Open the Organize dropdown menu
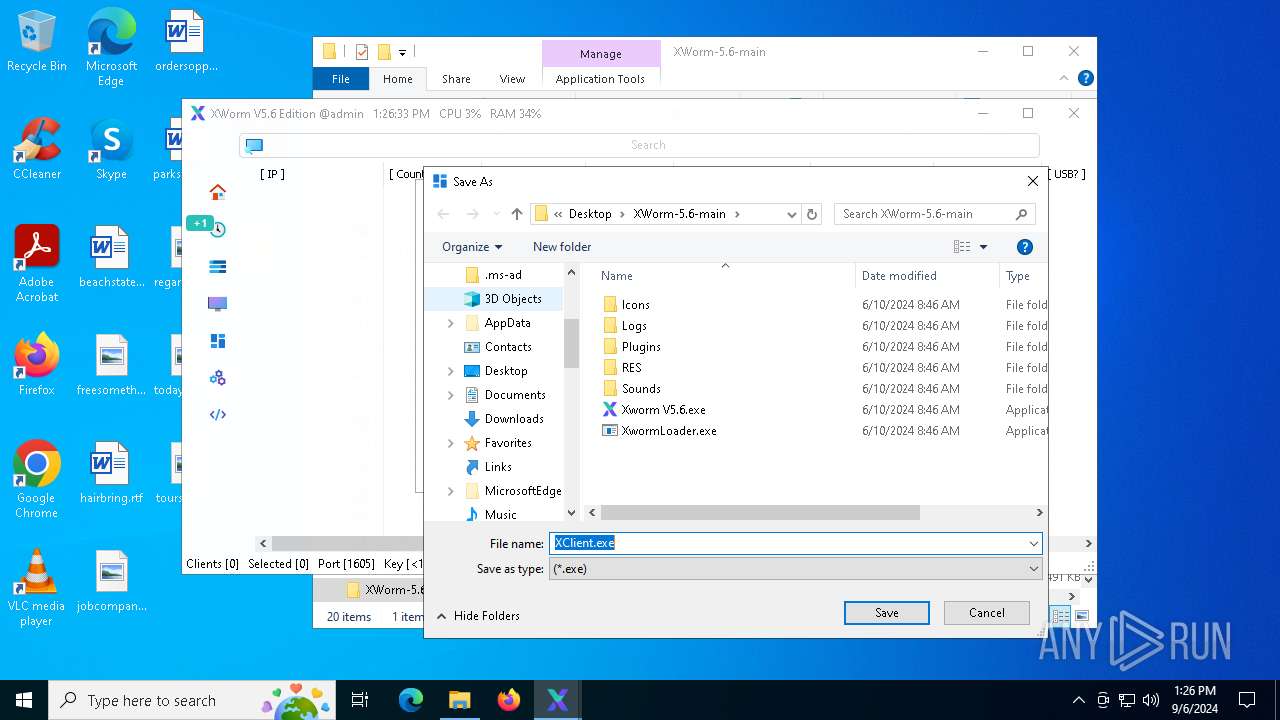Screen dimensions: 1280x720 click(472, 247)
